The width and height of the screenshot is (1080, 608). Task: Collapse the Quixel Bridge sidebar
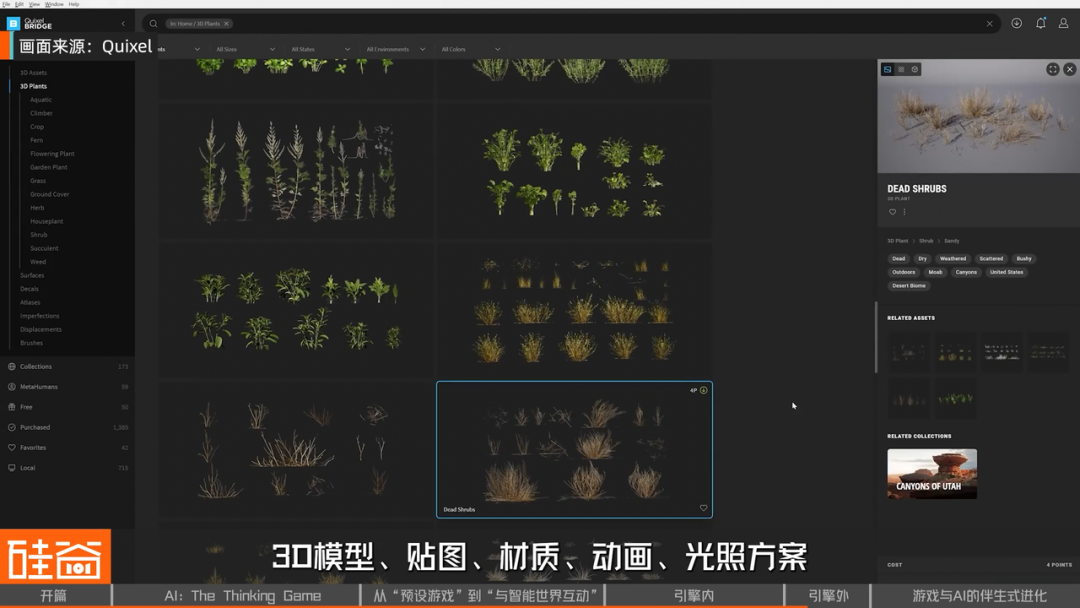[x=123, y=23]
